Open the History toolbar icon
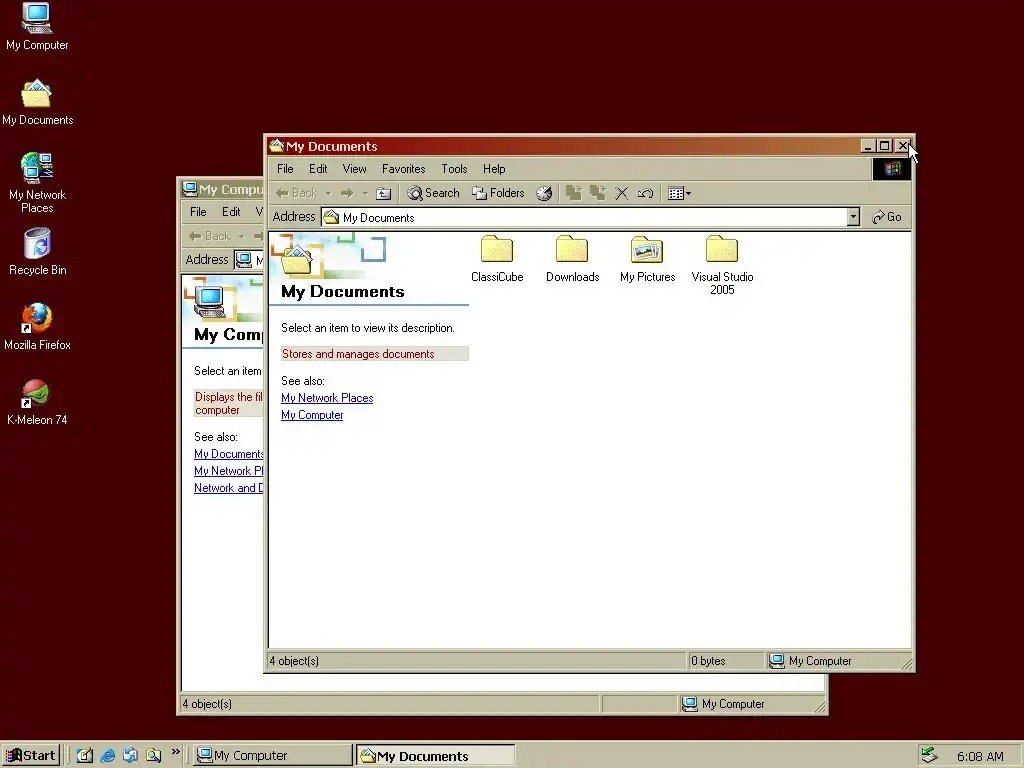 point(544,193)
